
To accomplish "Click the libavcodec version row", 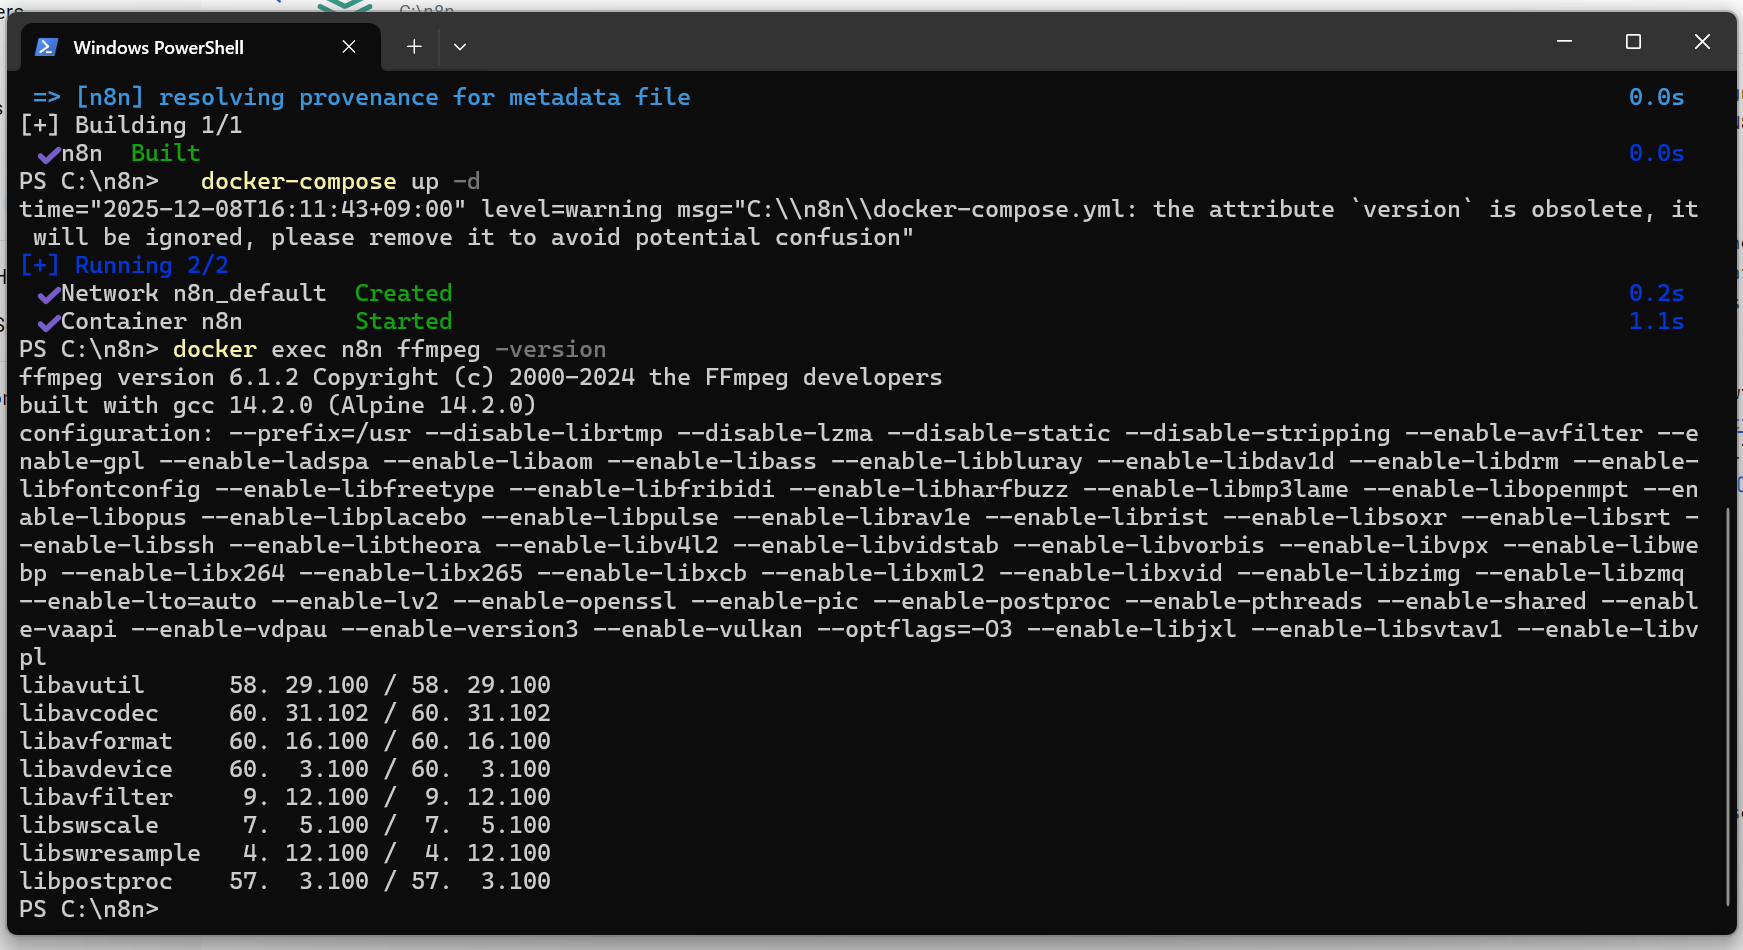I will 285,713.
